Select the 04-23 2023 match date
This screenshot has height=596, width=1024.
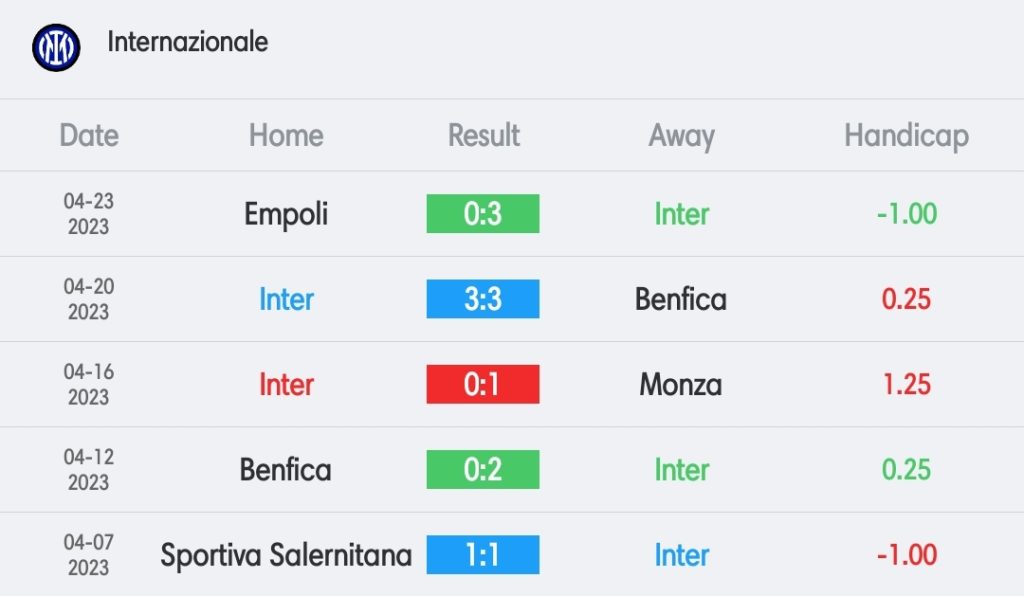tap(89, 213)
